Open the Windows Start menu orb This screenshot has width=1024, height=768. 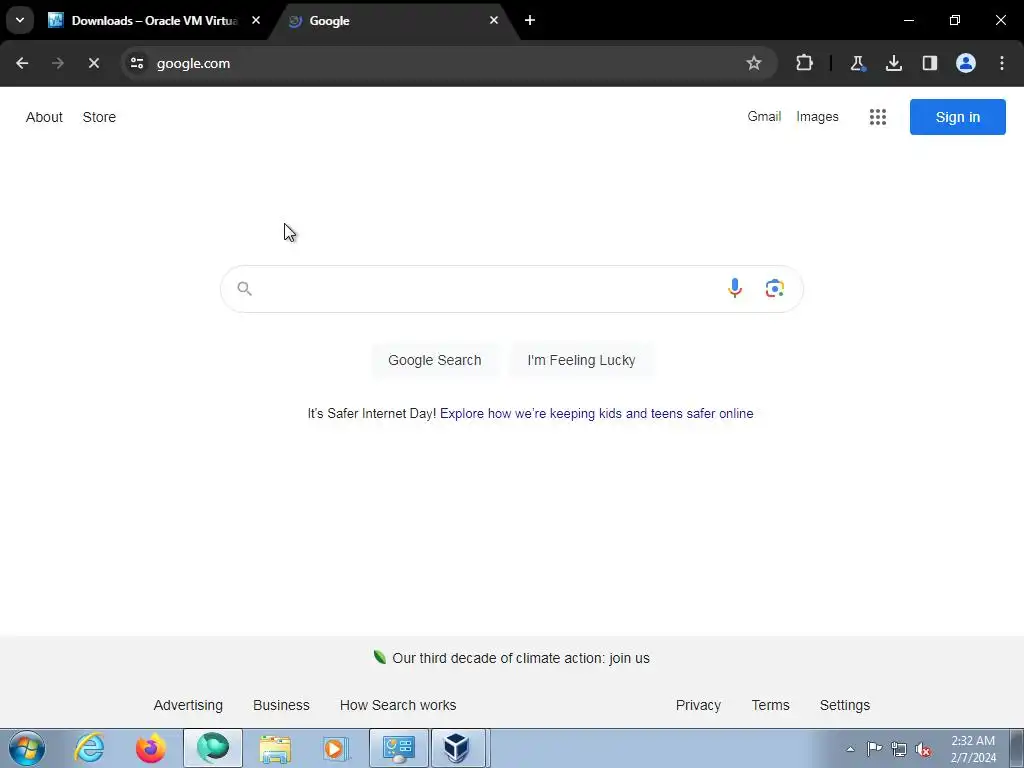pos(27,748)
